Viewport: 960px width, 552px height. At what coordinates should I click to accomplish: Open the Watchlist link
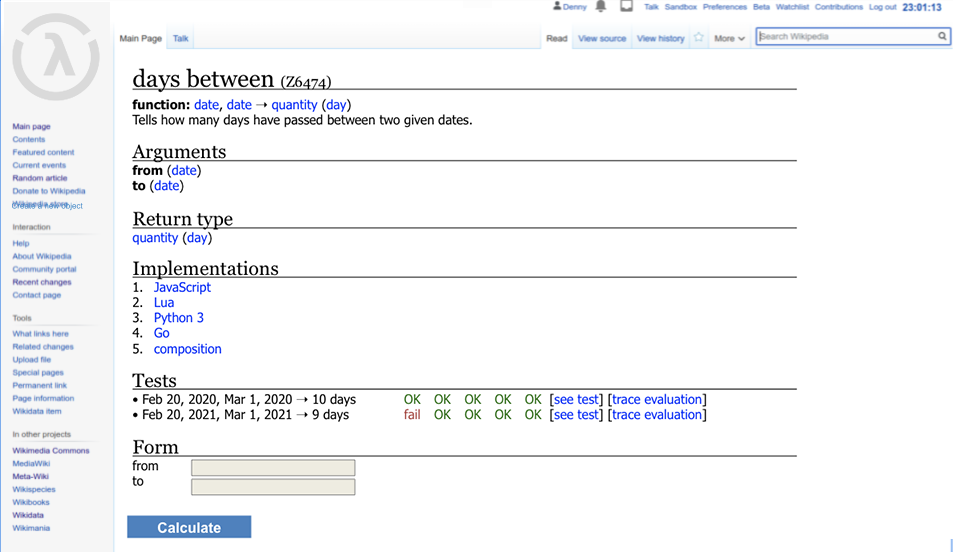(792, 7)
